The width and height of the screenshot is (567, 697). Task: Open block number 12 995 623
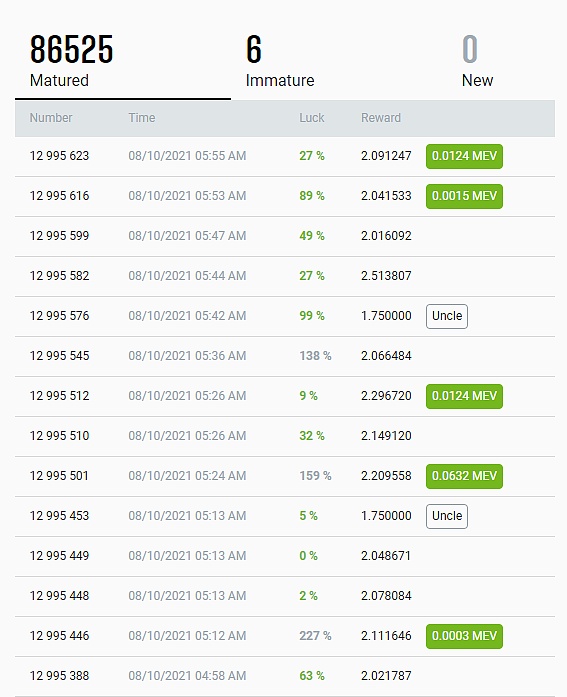click(60, 156)
